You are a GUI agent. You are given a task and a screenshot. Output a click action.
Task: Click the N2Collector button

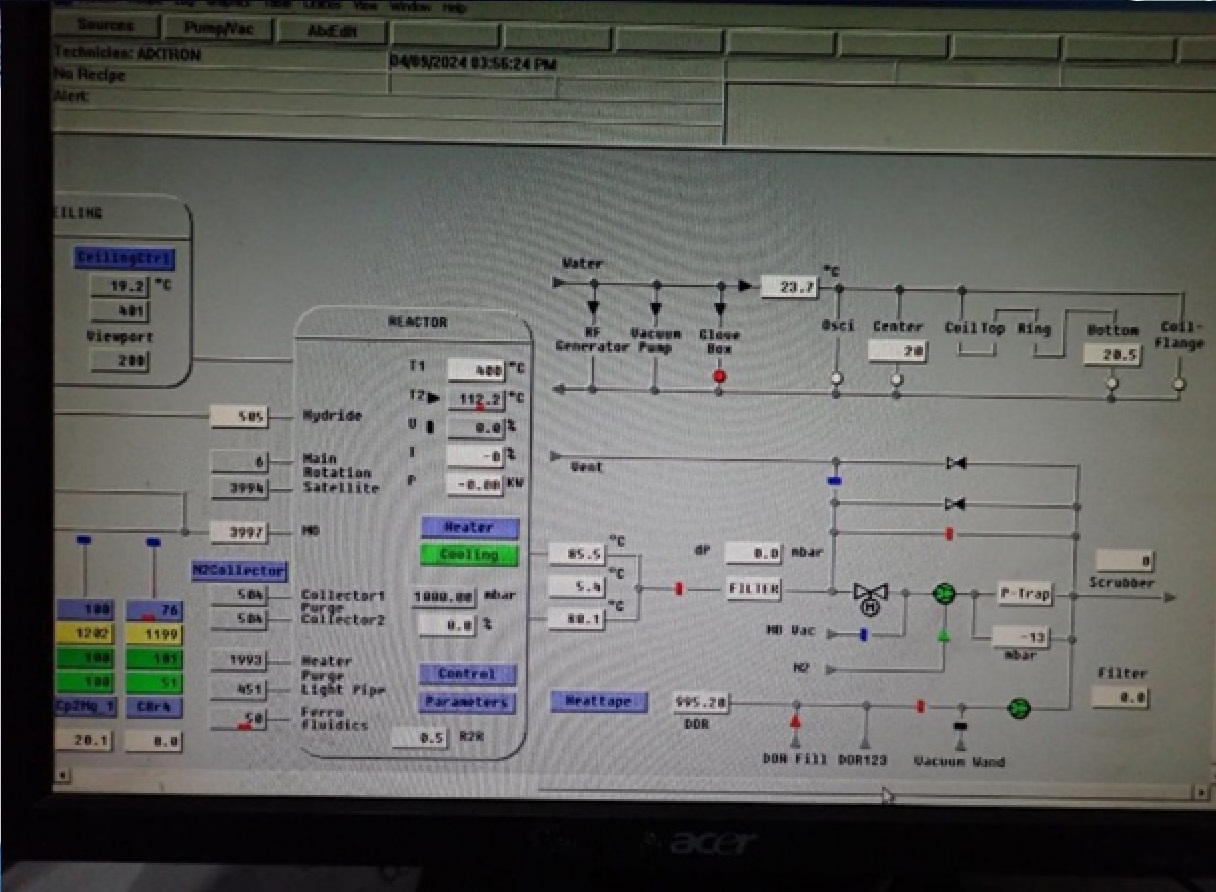pos(239,571)
